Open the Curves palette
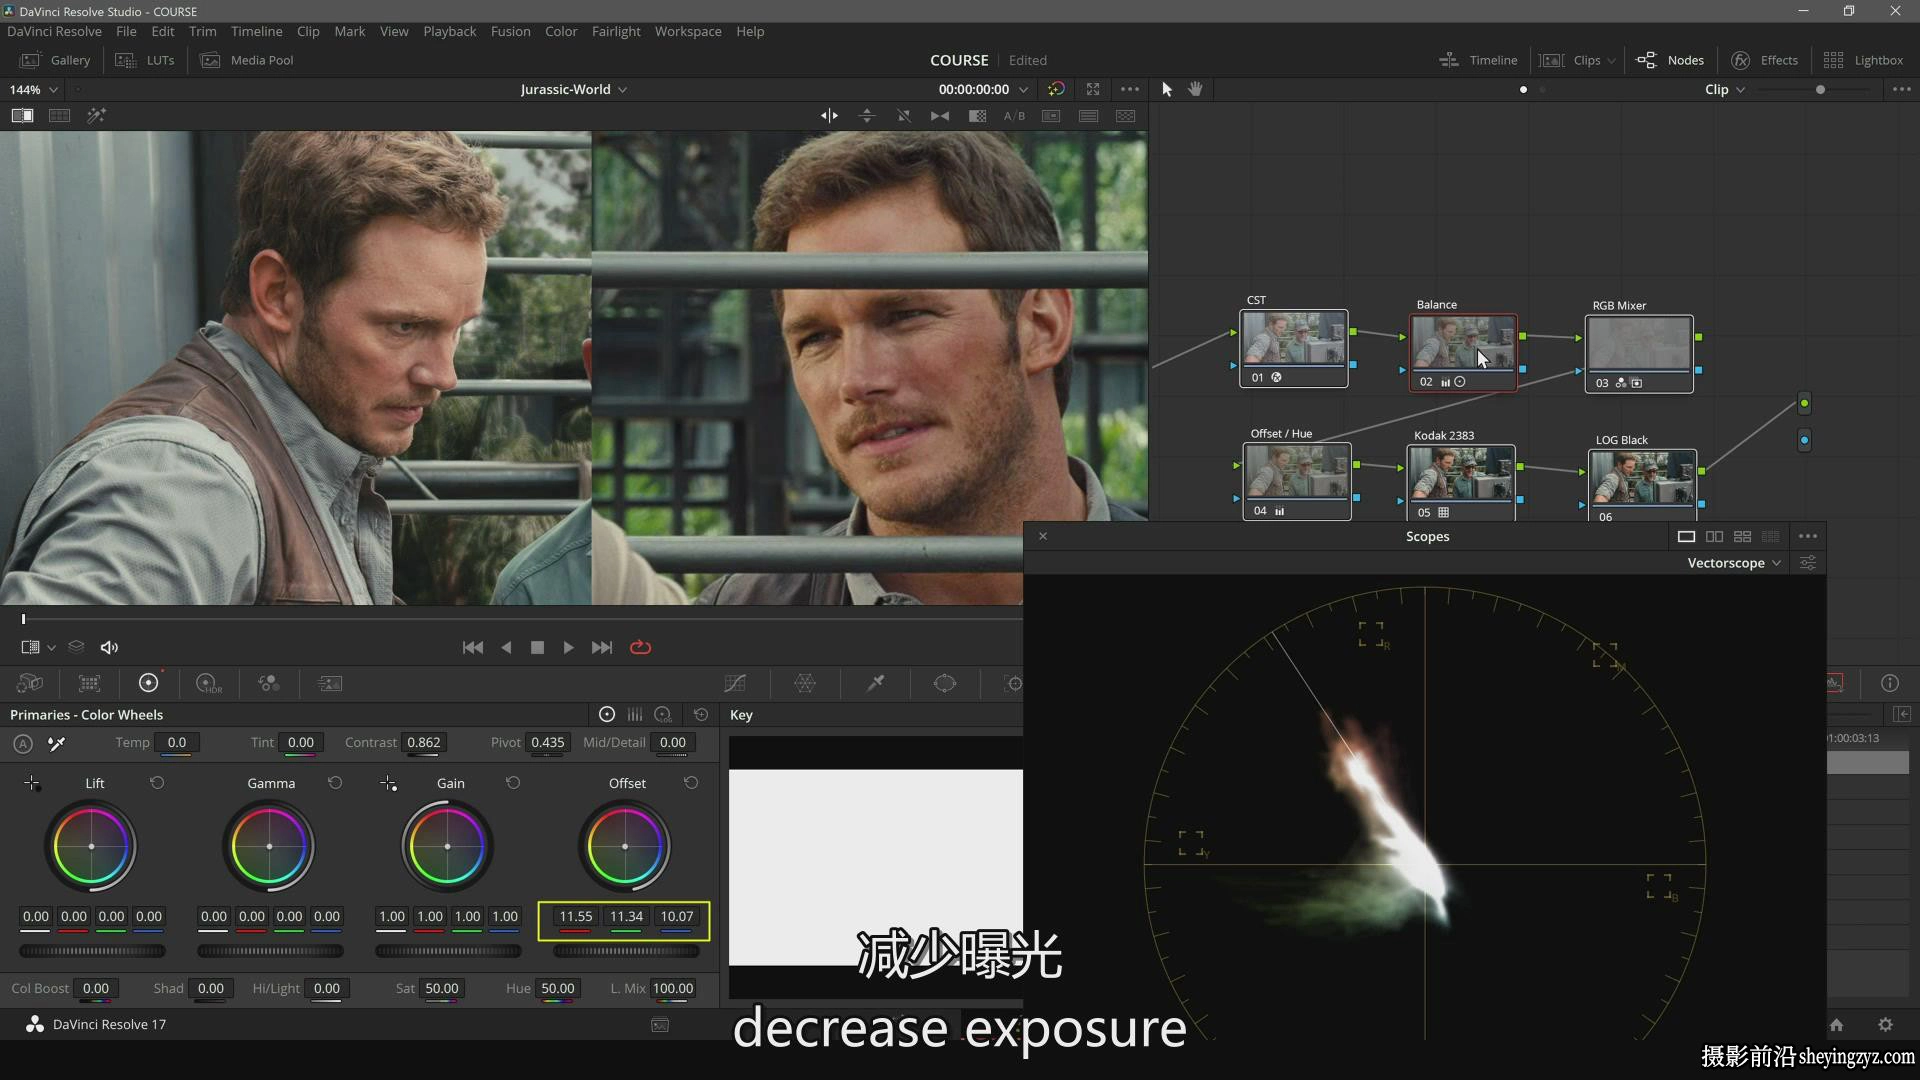Screen dimensions: 1920x1080 [x=735, y=683]
